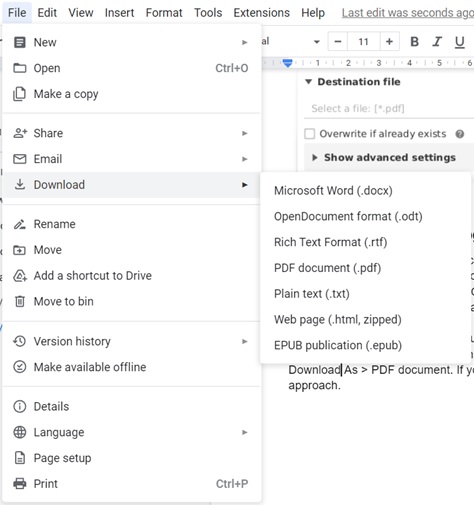The height and width of the screenshot is (505, 474).
Task: Download as Microsoft Word (.docx)
Action: coord(366,191)
